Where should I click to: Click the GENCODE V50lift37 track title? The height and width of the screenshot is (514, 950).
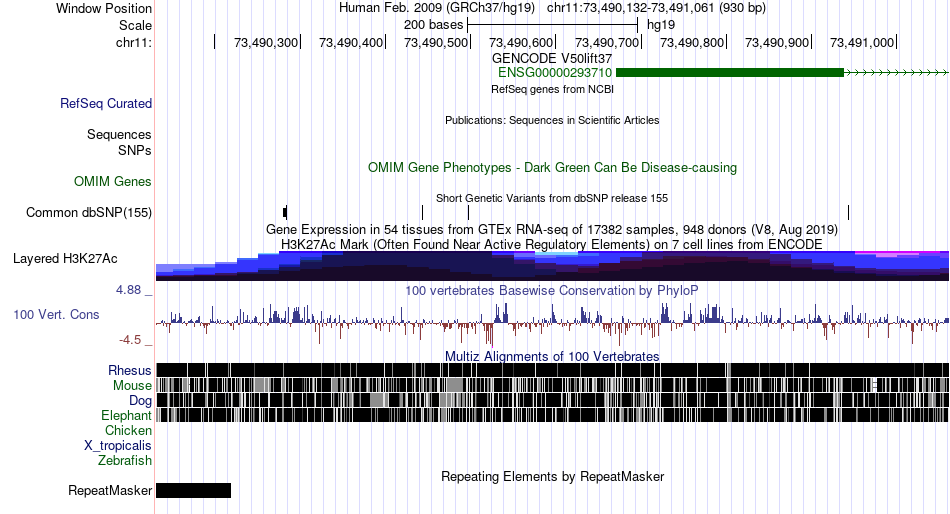[x=552, y=59]
